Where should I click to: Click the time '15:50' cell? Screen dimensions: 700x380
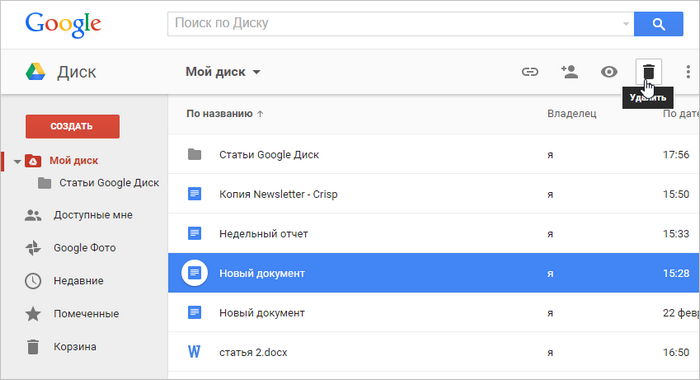(676, 194)
